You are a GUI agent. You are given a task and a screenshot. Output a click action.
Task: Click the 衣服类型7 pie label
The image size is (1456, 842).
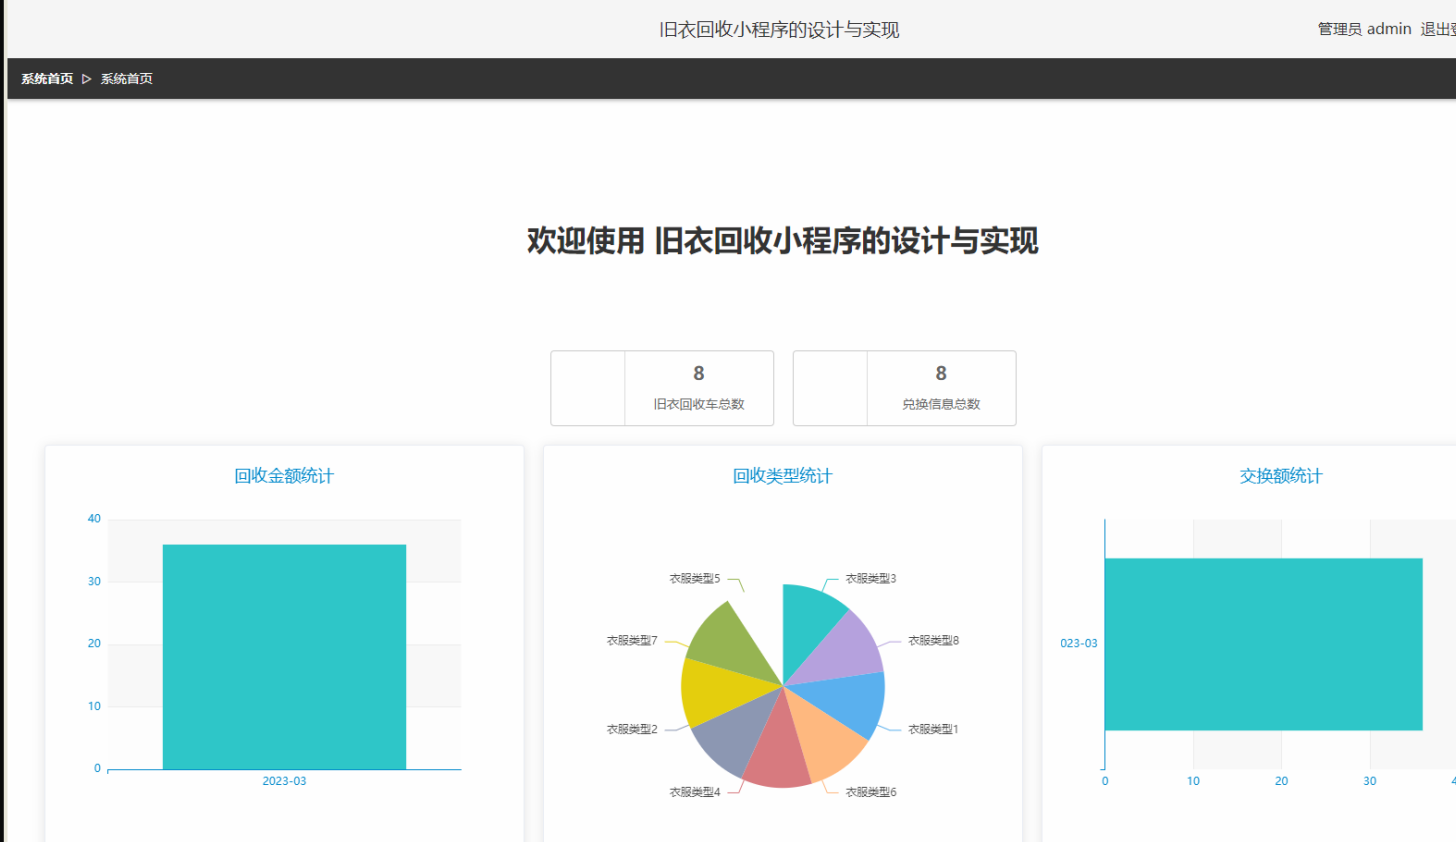point(632,641)
